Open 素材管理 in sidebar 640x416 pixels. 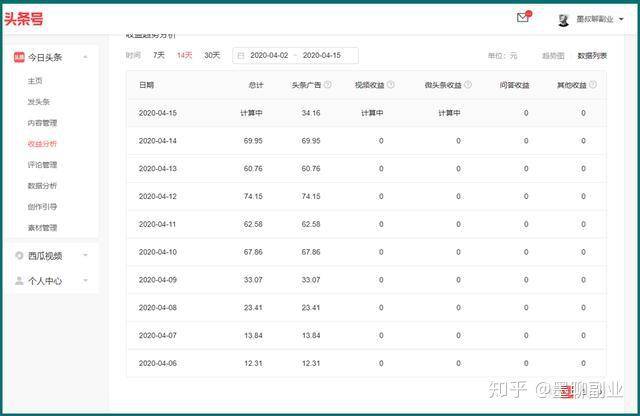pyautogui.click(x=42, y=227)
